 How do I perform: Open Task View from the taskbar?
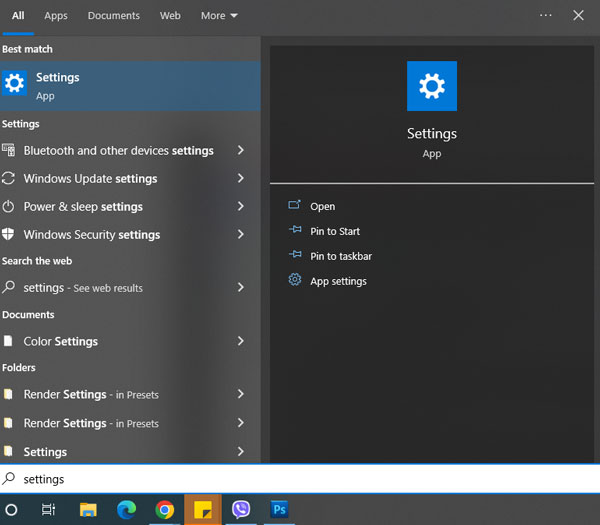[x=48, y=510]
